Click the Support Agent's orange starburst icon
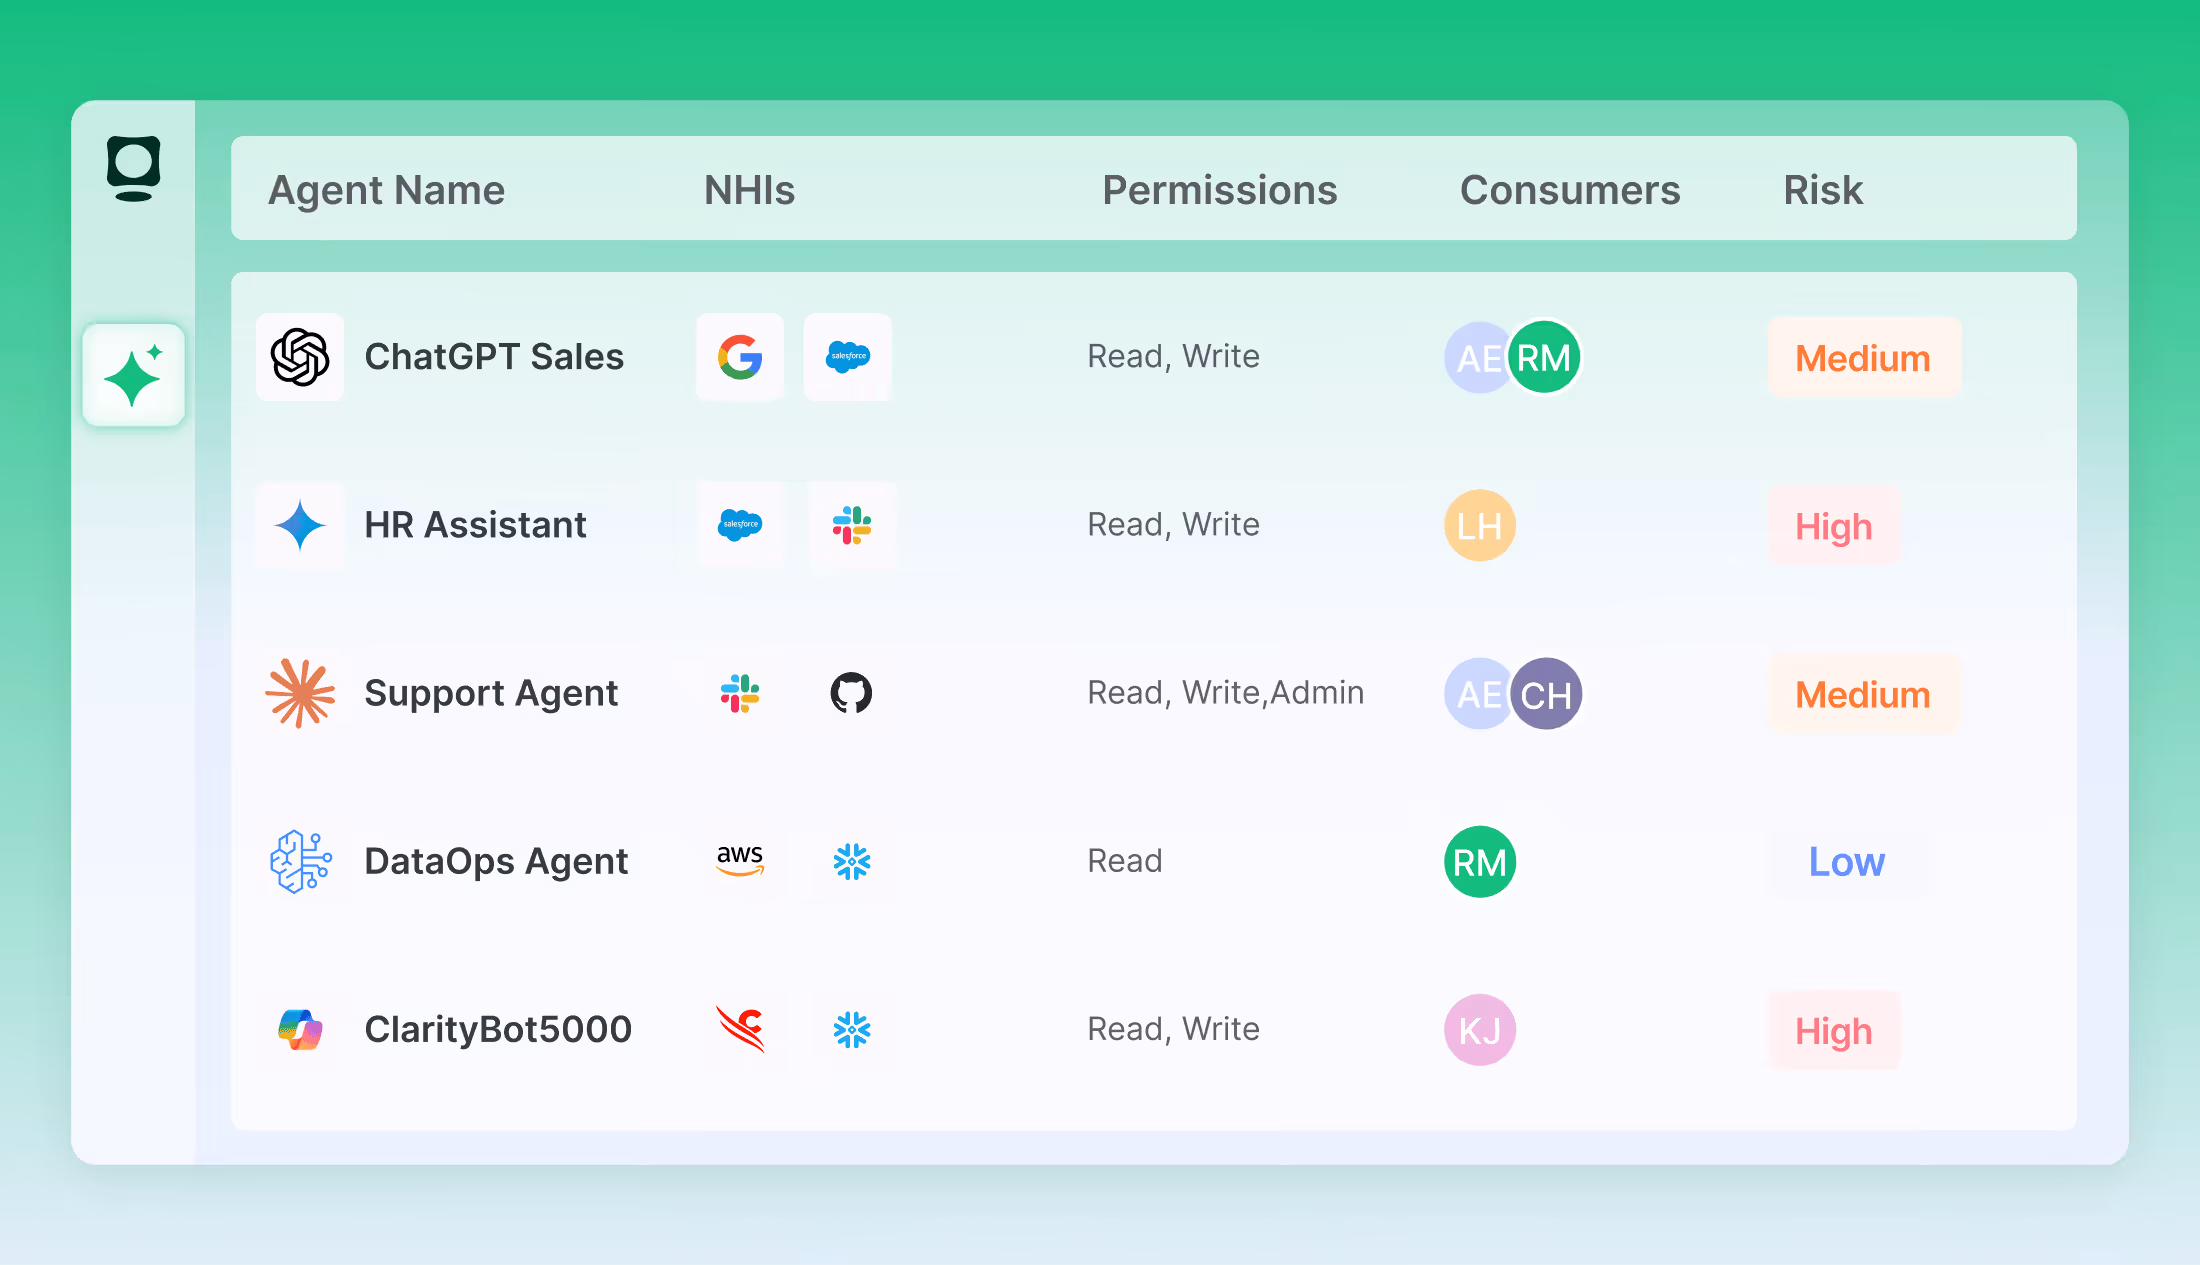 pos(300,693)
